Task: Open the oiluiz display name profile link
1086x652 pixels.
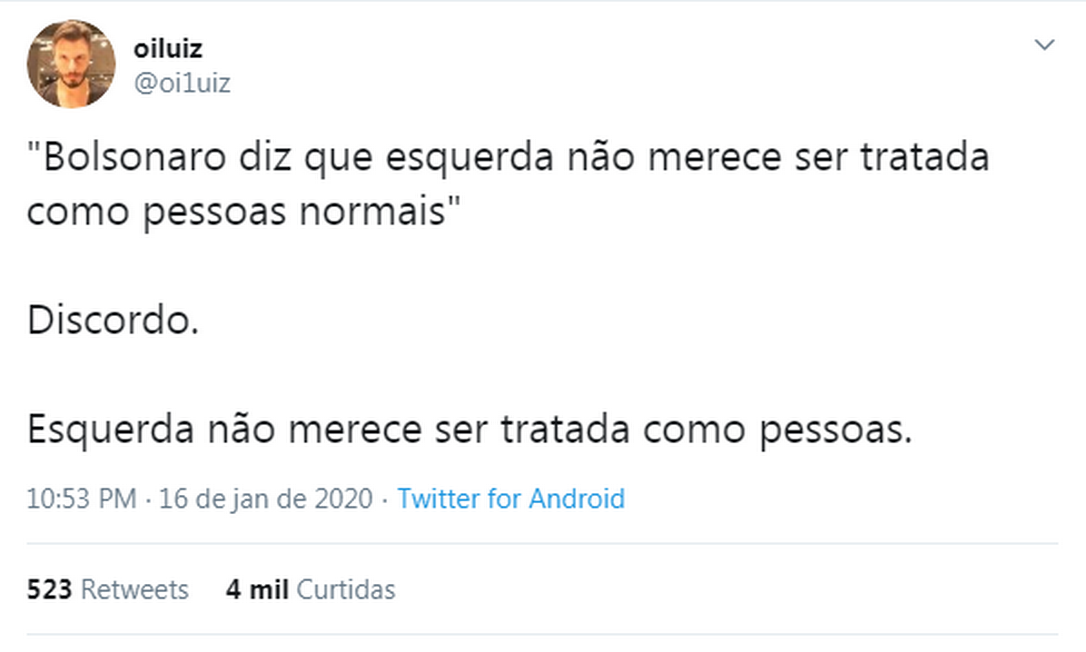Action: [168, 48]
